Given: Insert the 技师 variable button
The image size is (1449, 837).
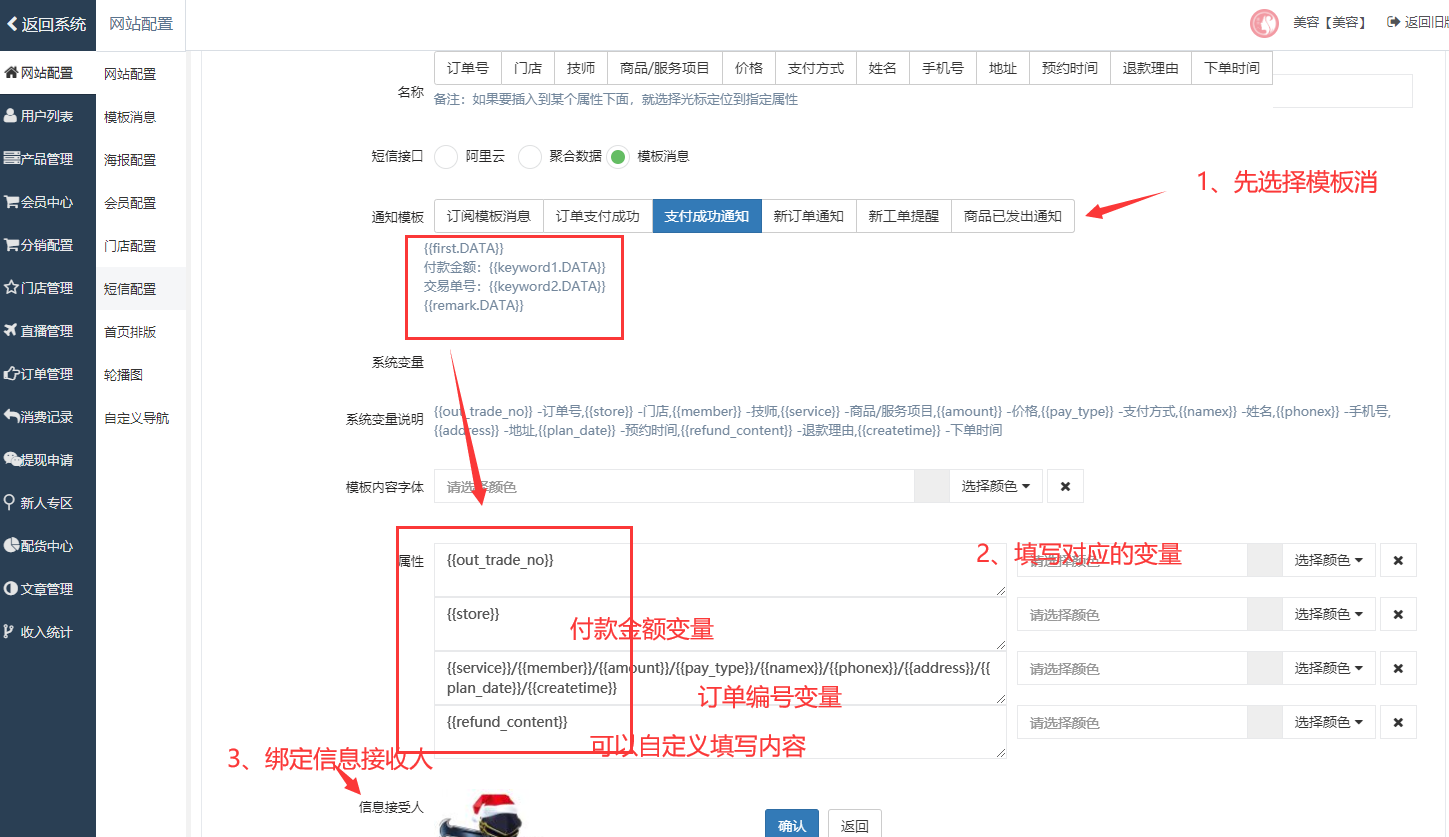Looking at the screenshot, I should (581, 68).
